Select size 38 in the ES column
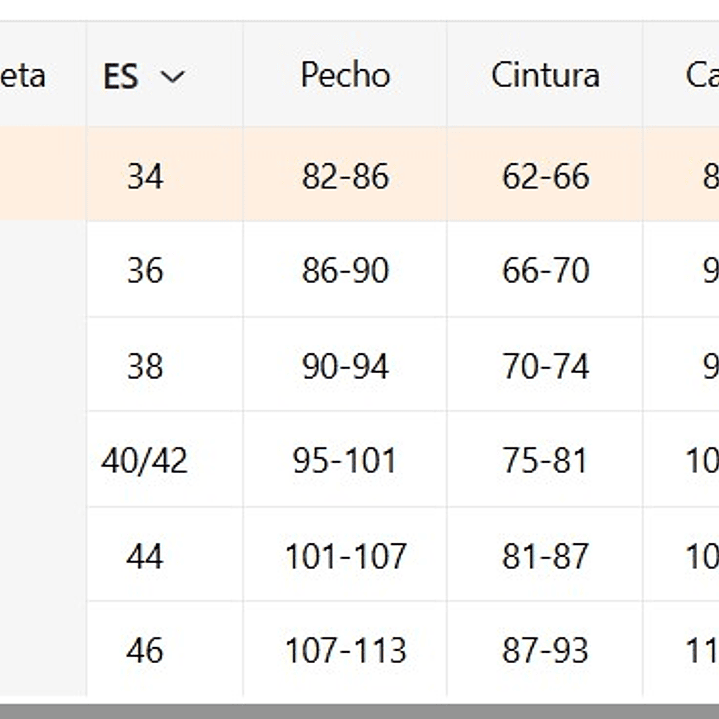Viewport: 719px width, 719px height. coord(145,366)
